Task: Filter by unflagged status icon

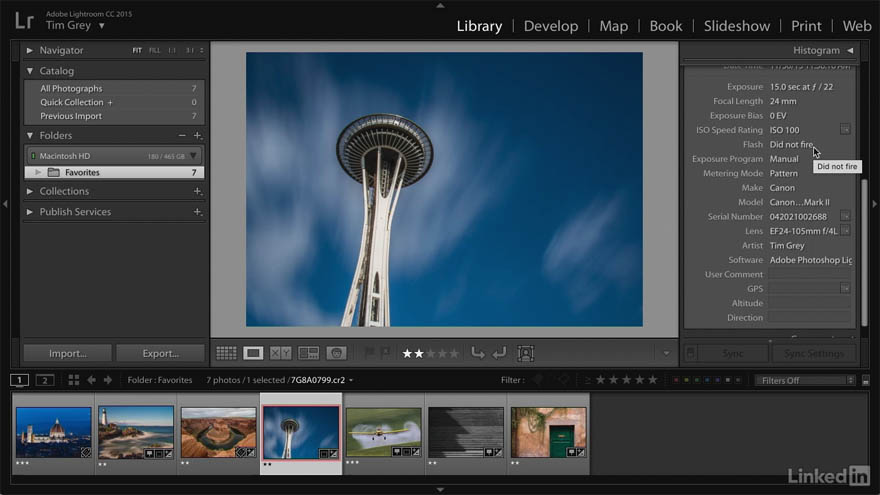Action: tap(563, 380)
